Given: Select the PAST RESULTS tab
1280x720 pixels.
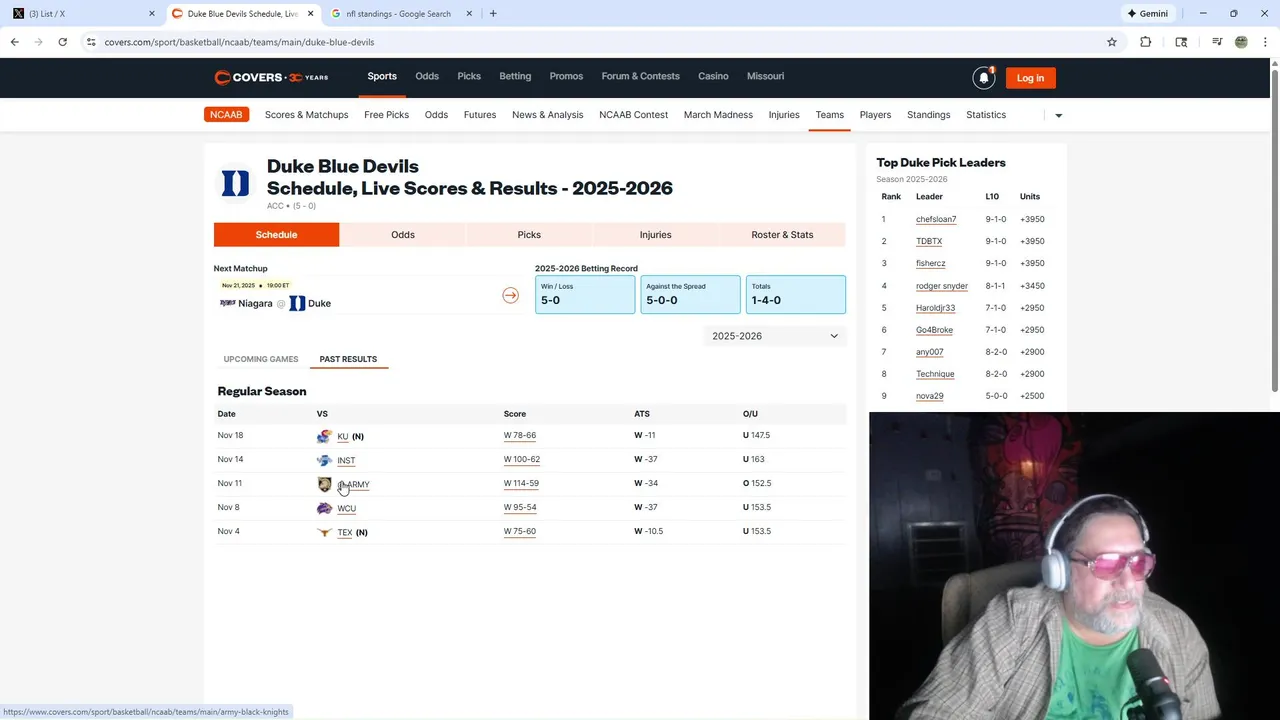Looking at the screenshot, I should [348, 359].
